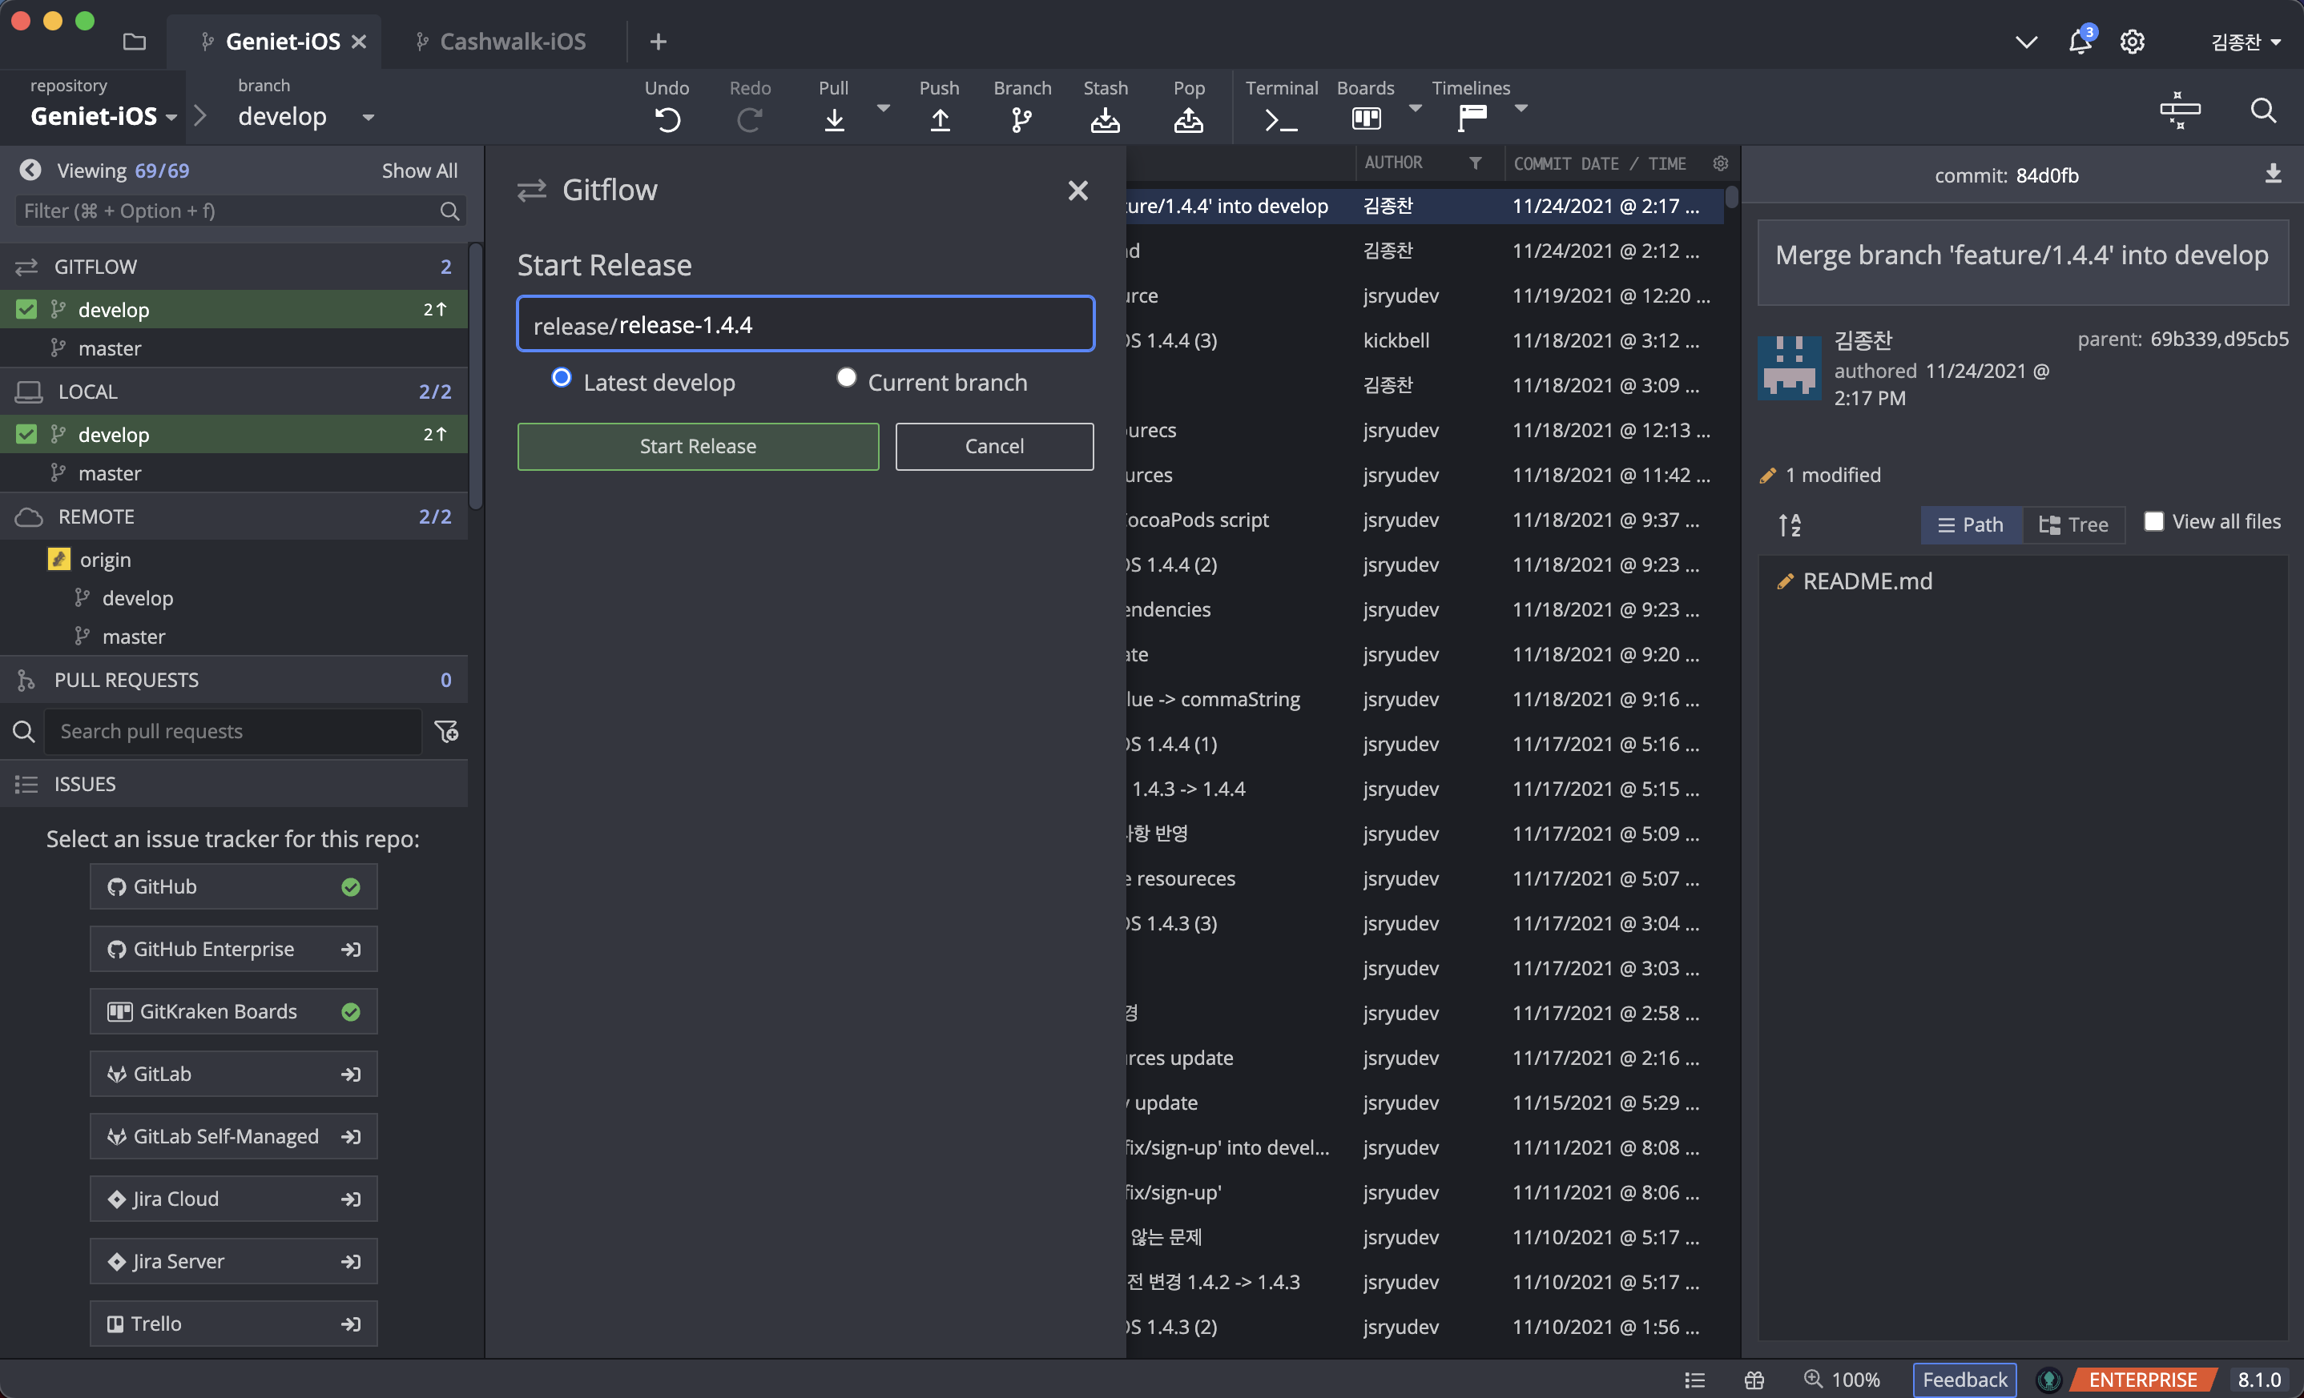Expand the Geniet-iOS repository dropdown
2304x1398 pixels.
[171, 117]
